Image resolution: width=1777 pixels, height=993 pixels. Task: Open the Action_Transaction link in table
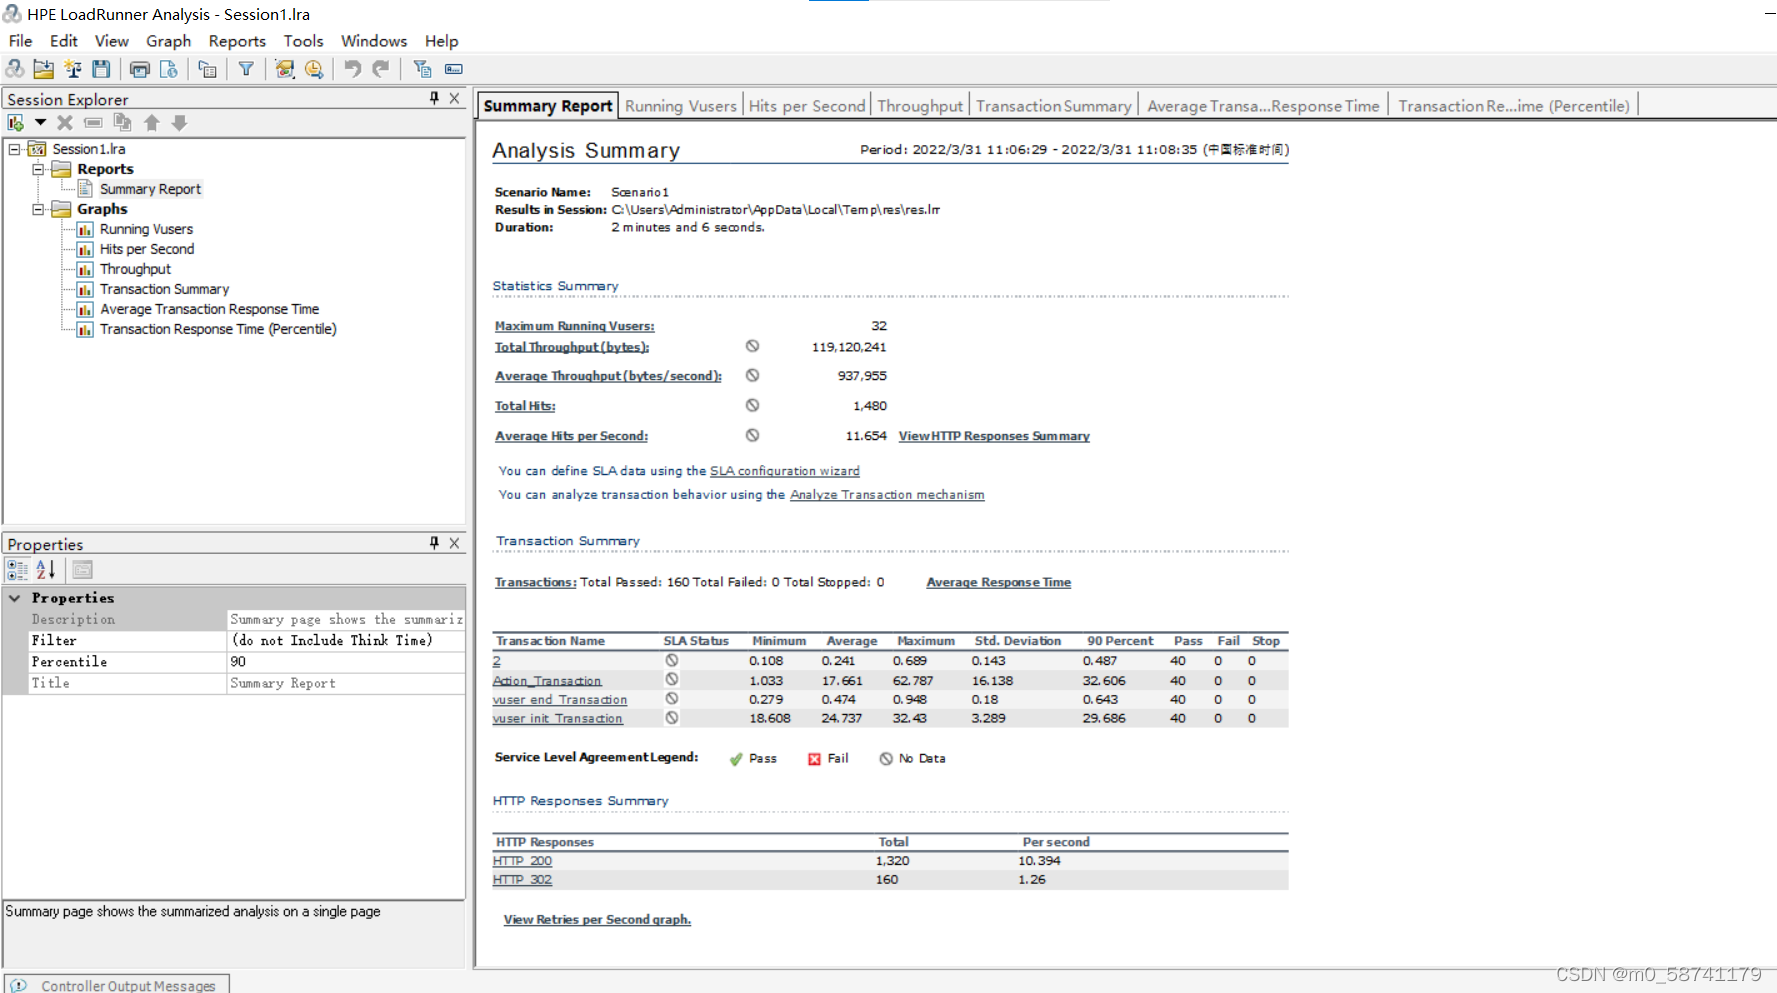(547, 681)
